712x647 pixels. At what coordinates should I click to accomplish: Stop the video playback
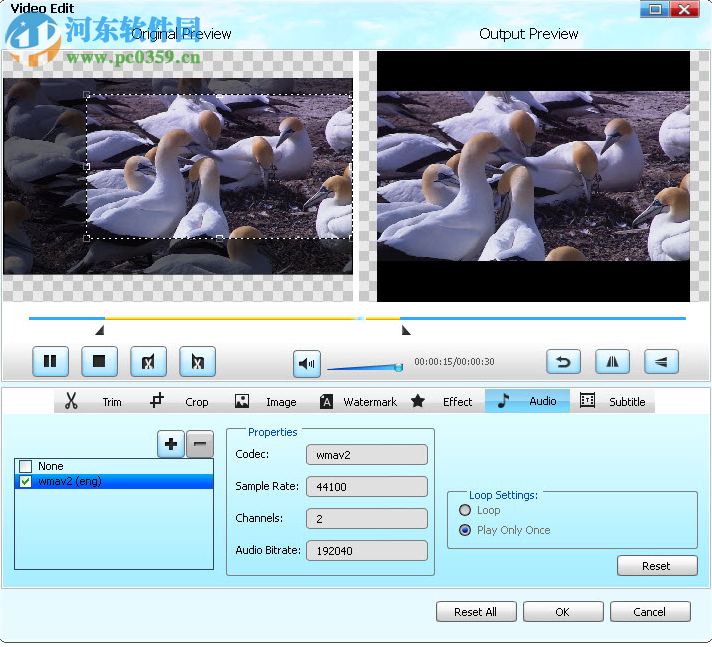99,361
